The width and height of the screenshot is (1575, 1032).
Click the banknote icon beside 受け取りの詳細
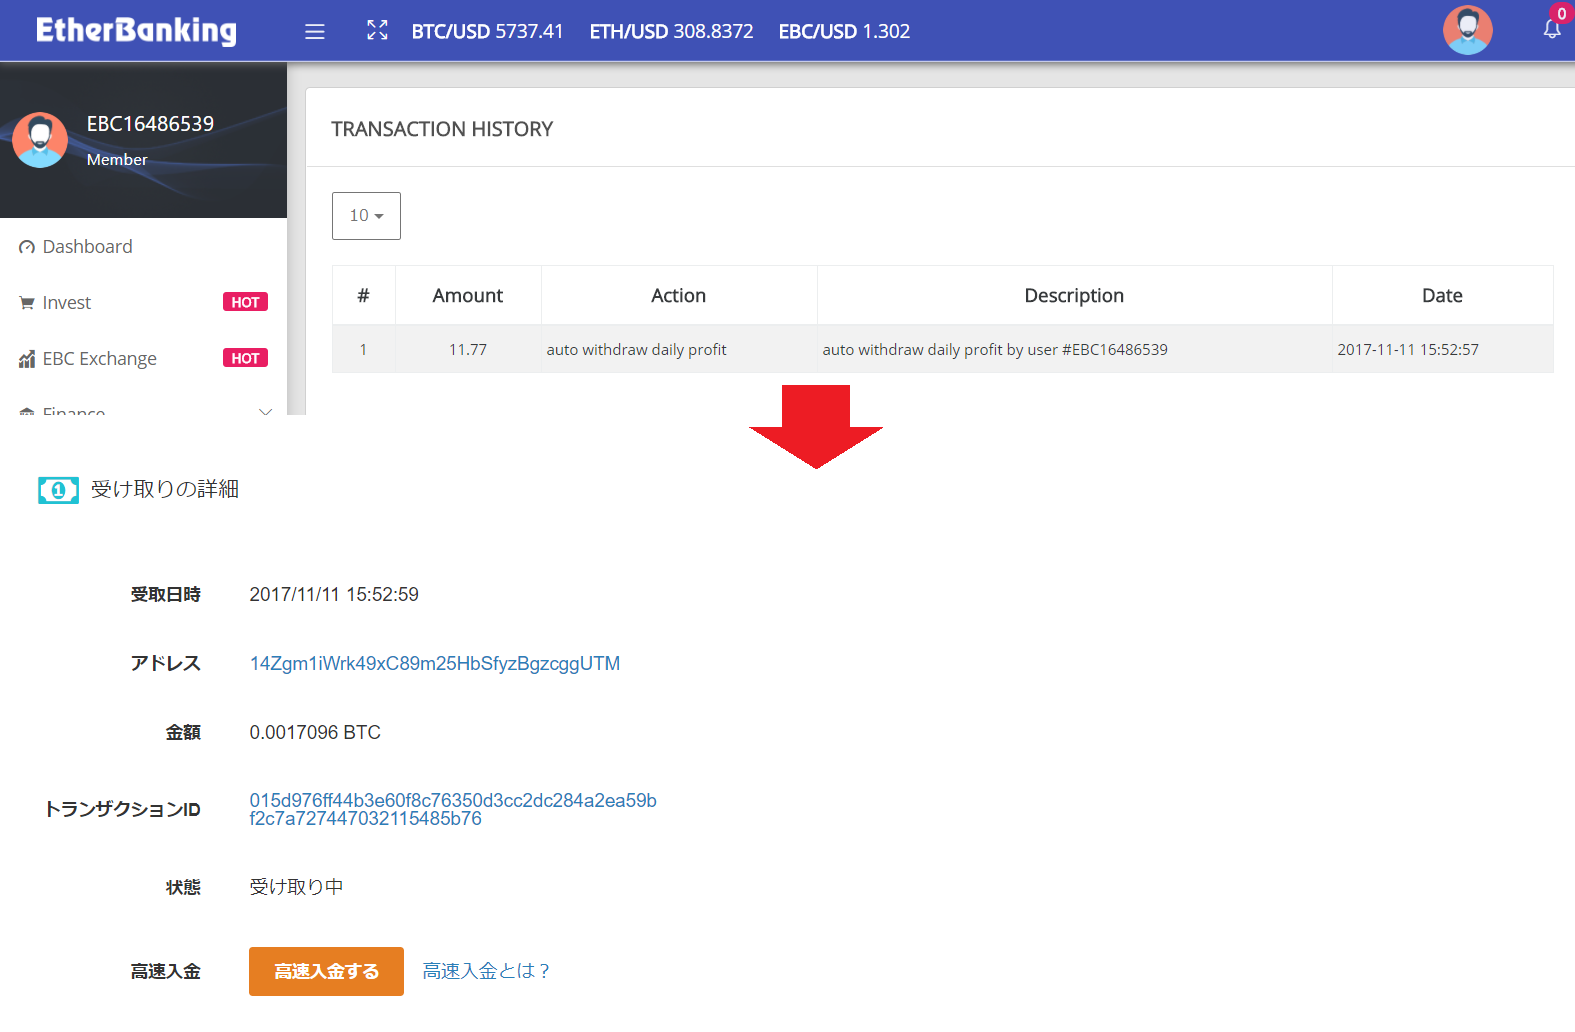coord(58,490)
